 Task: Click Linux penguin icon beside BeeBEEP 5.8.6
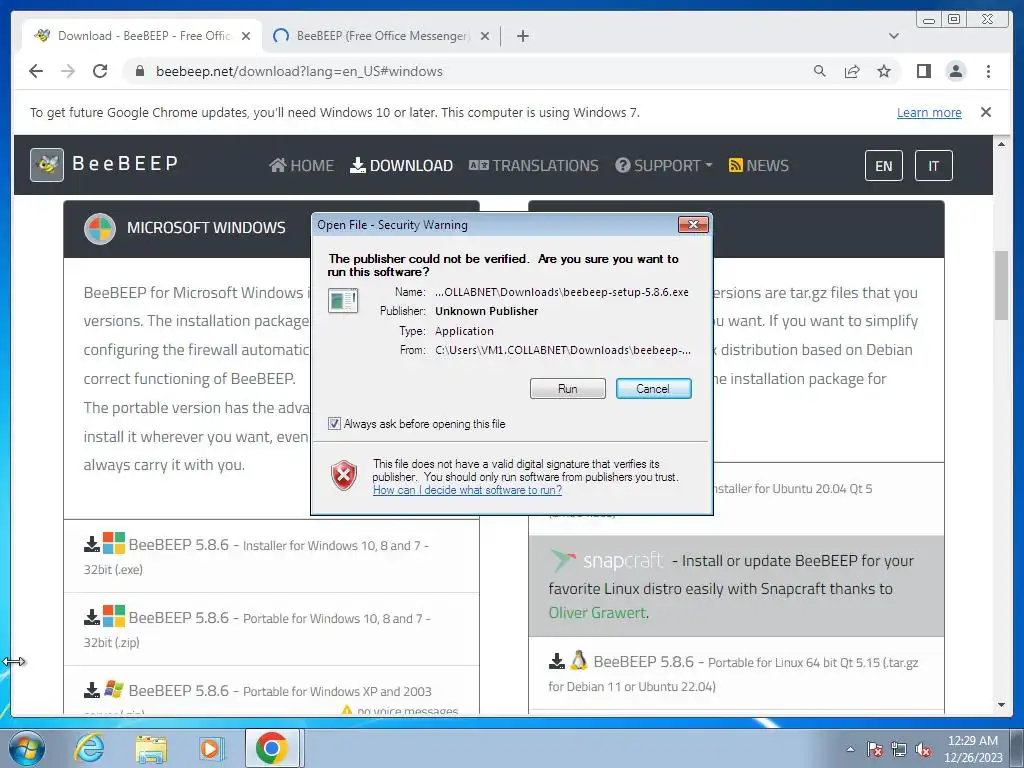(x=579, y=661)
